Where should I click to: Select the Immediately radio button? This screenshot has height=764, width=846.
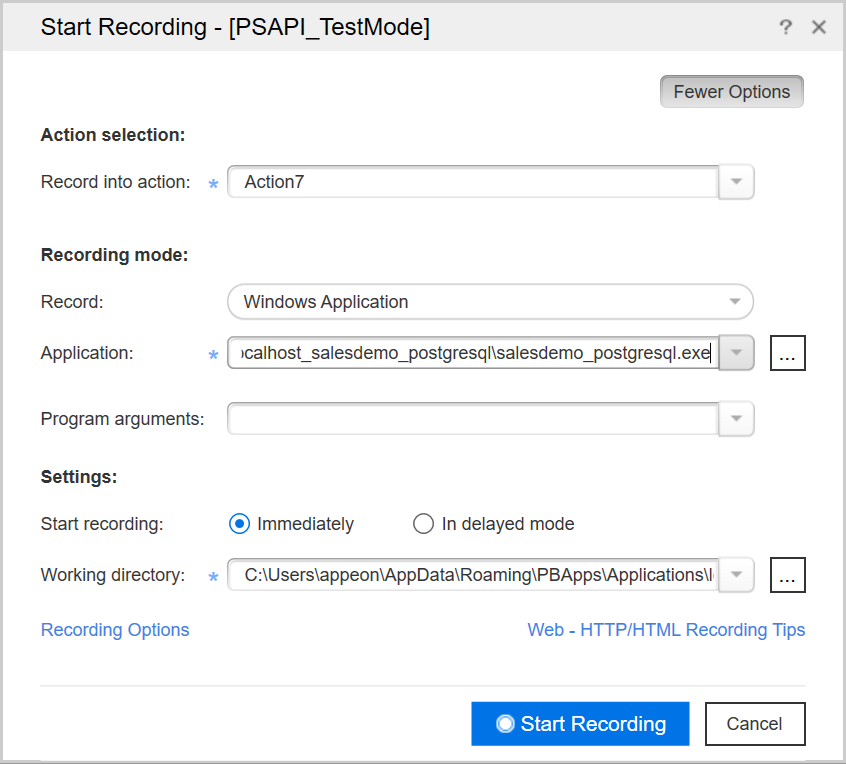point(239,524)
